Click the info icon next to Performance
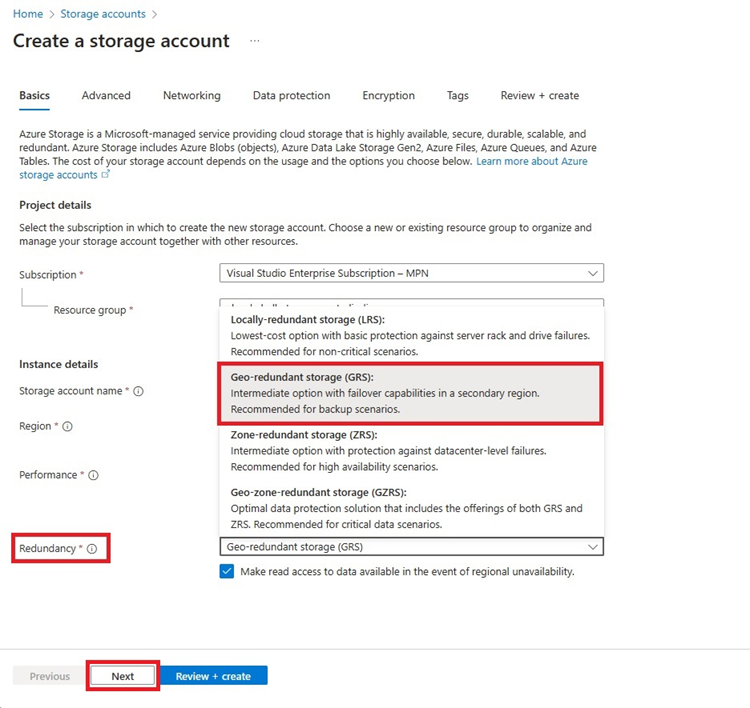Image resolution: width=750 pixels, height=708 pixels. (93, 475)
